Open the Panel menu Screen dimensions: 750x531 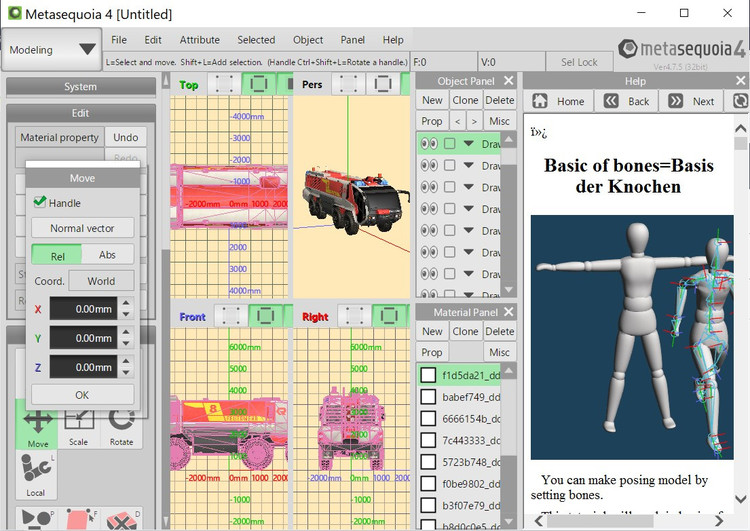[353, 40]
